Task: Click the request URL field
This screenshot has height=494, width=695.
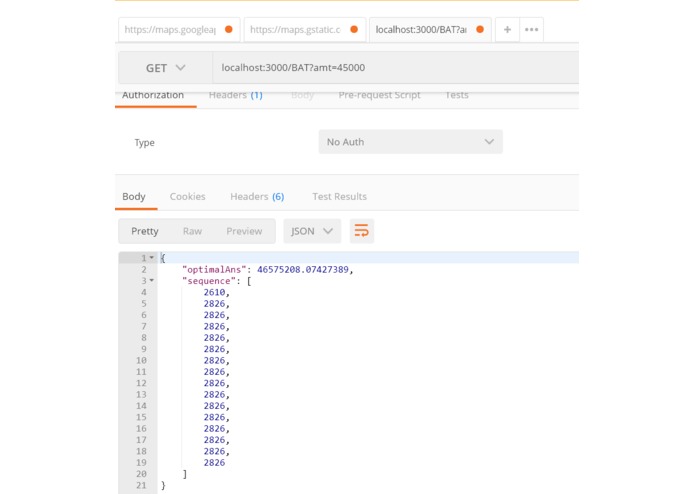Action: [x=395, y=68]
